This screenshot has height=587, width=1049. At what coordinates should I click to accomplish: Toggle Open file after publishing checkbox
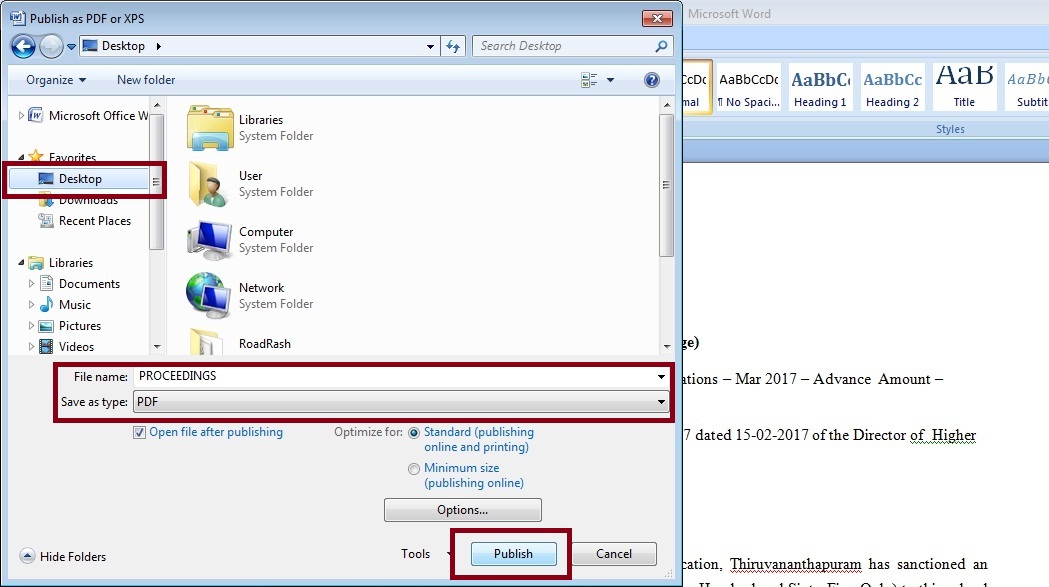coord(139,432)
